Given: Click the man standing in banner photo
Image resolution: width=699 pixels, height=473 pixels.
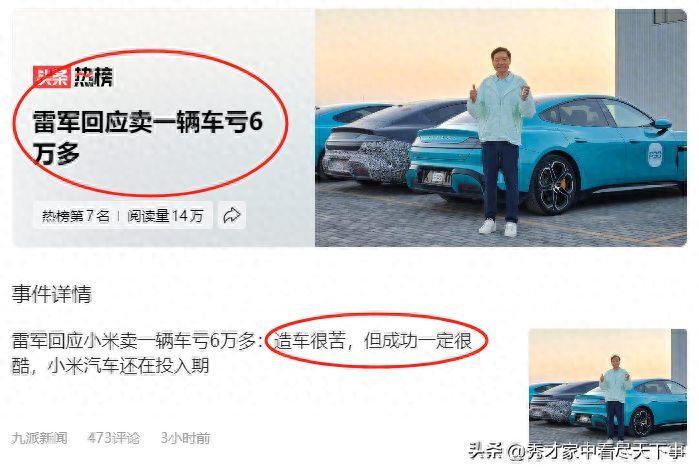Looking at the screenshot, I should [501, 140].
